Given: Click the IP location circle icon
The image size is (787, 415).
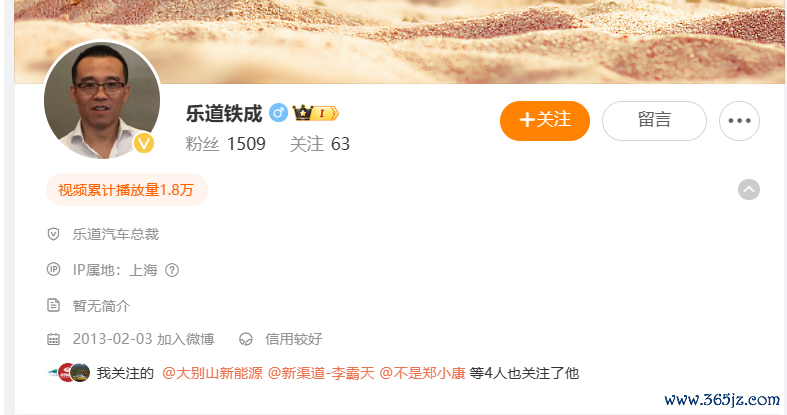Looking at the screenshot, I should click(53, 269).
